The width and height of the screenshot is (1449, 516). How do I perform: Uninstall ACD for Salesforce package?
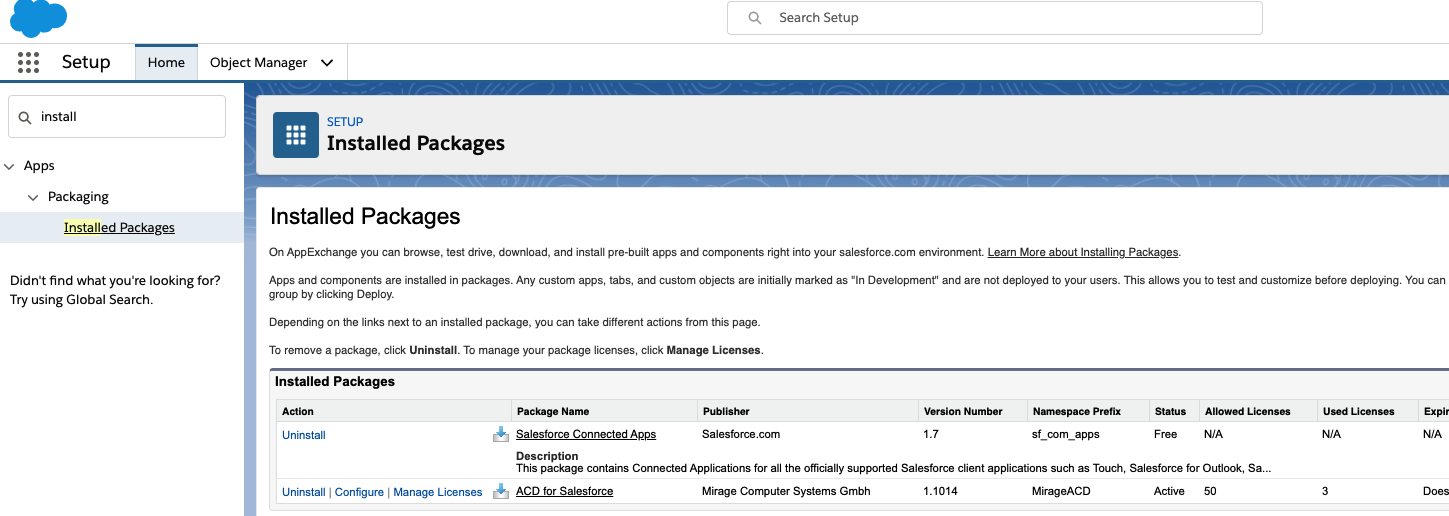click(304, 492)
